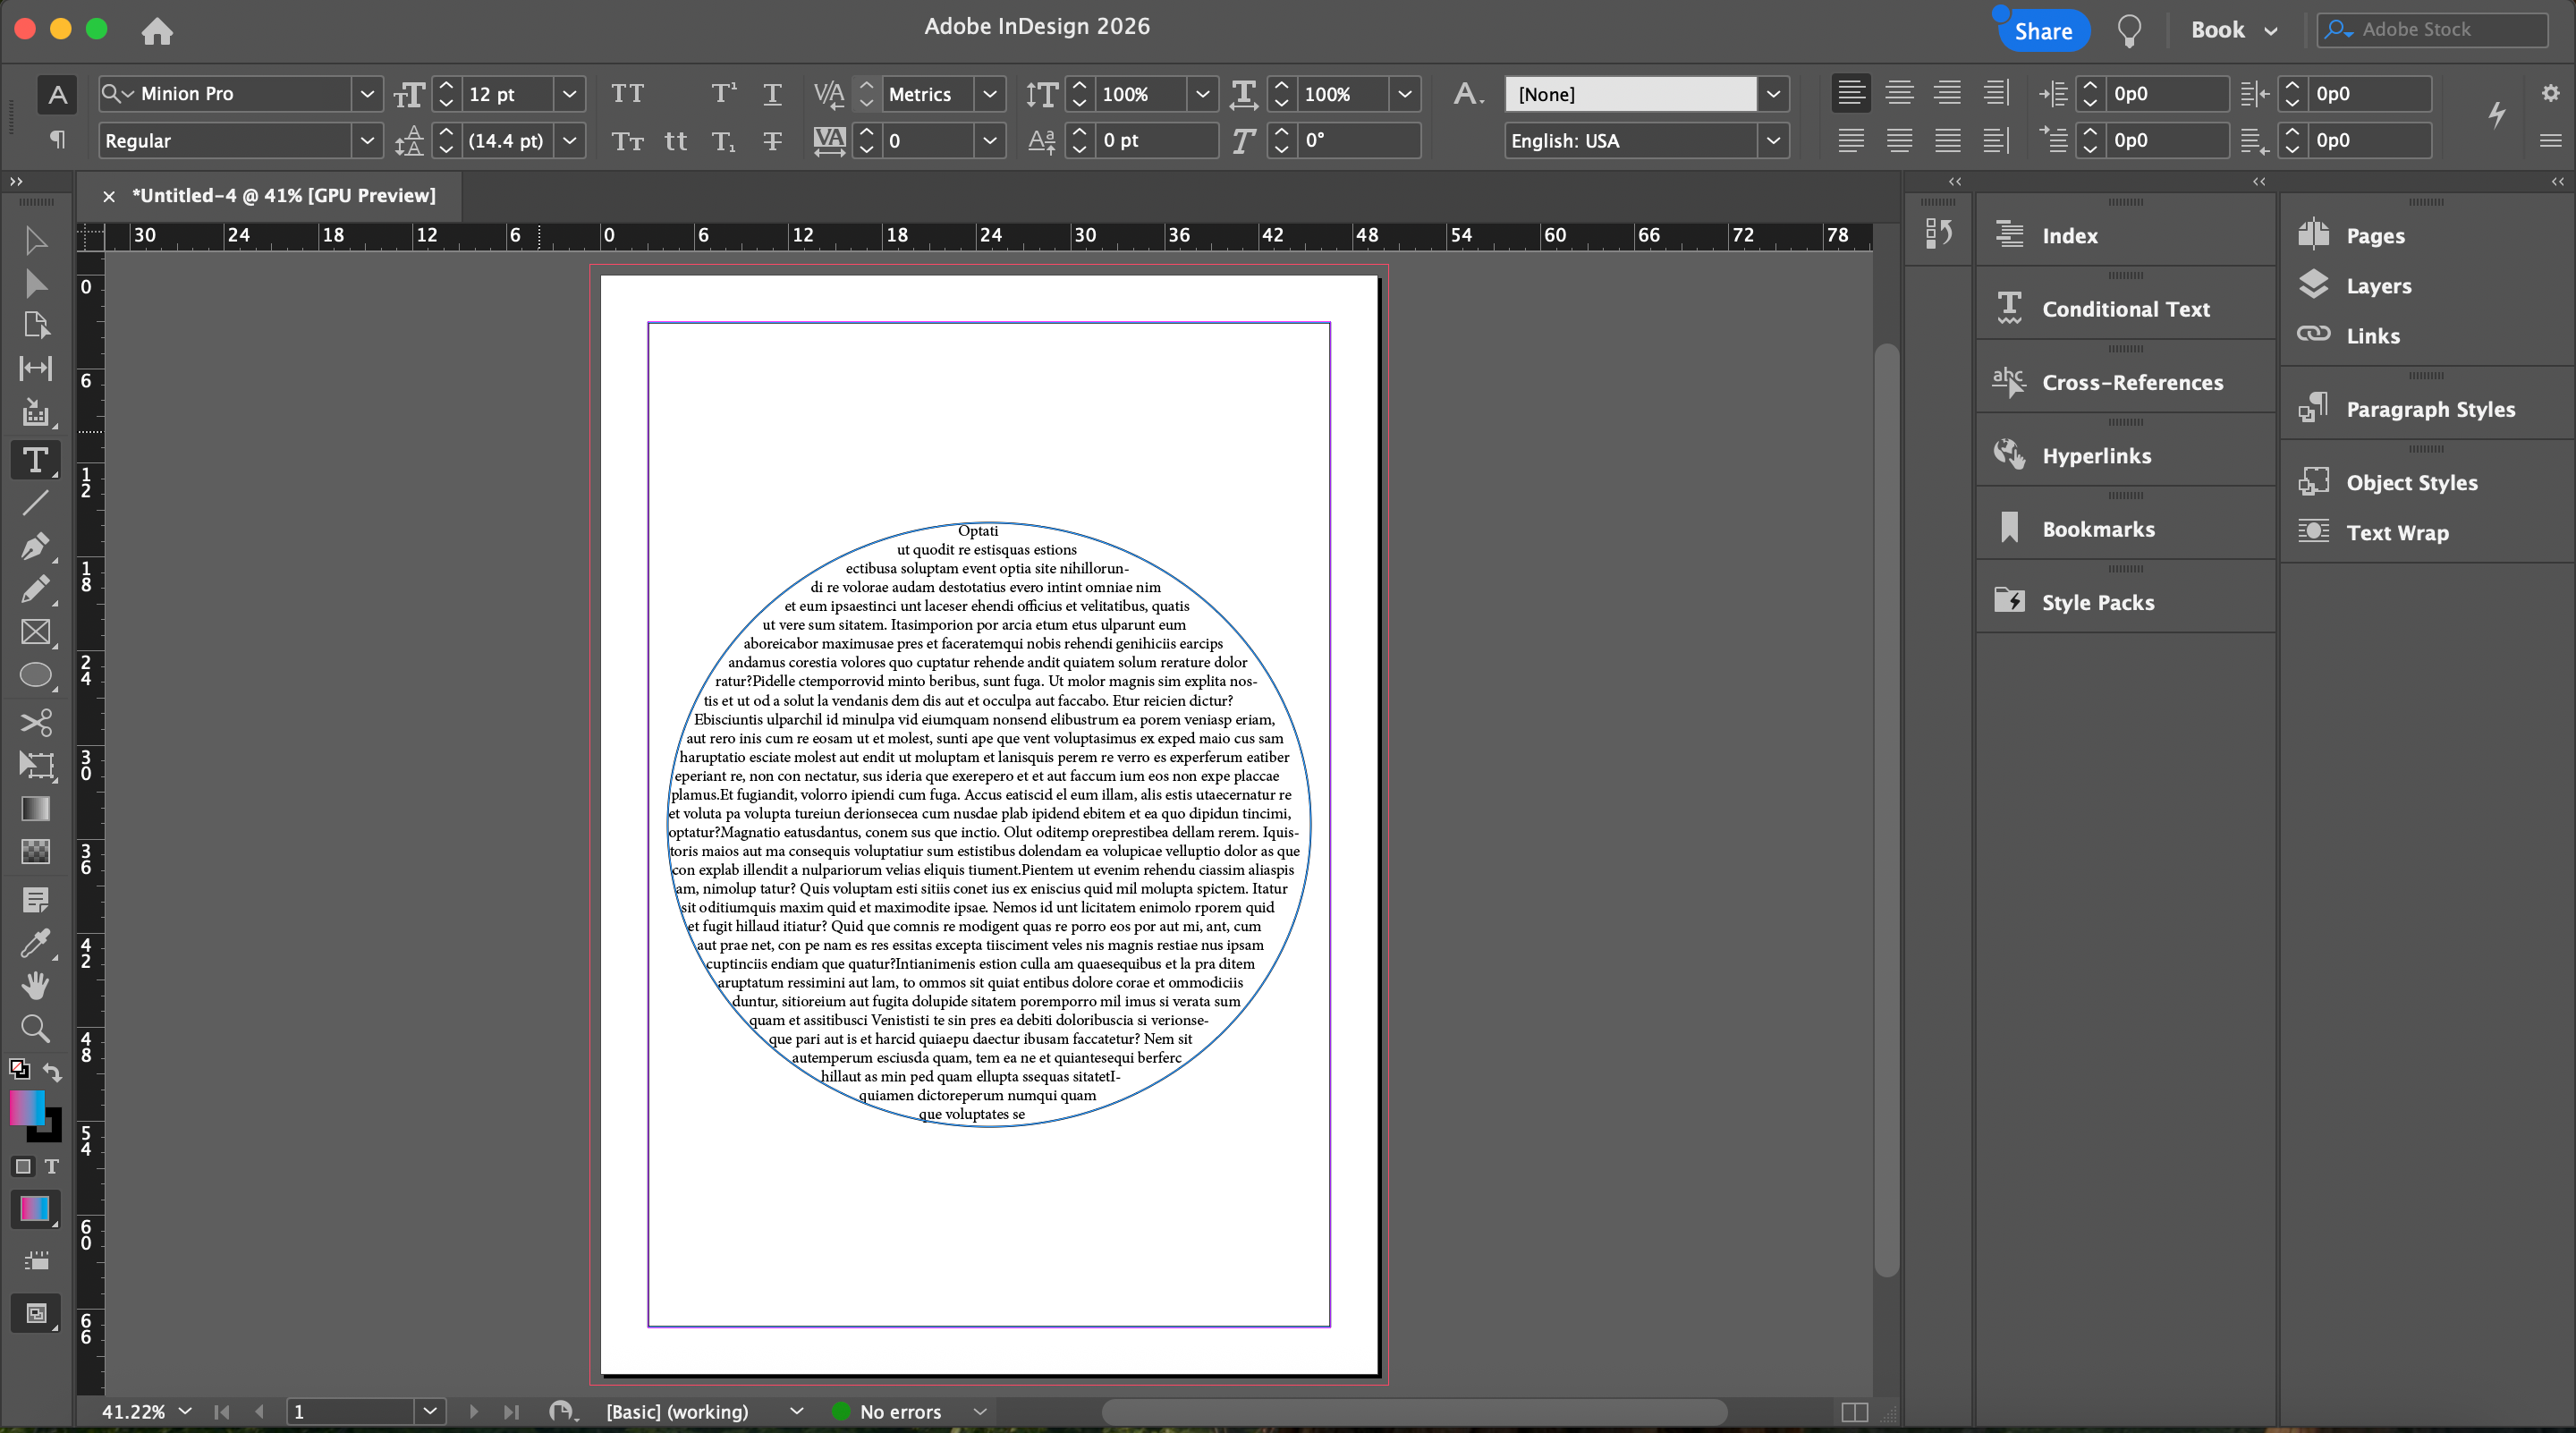Toggle Underline formatting
The height and width of the screenshot is (1433, 2576).
(772, 94)
